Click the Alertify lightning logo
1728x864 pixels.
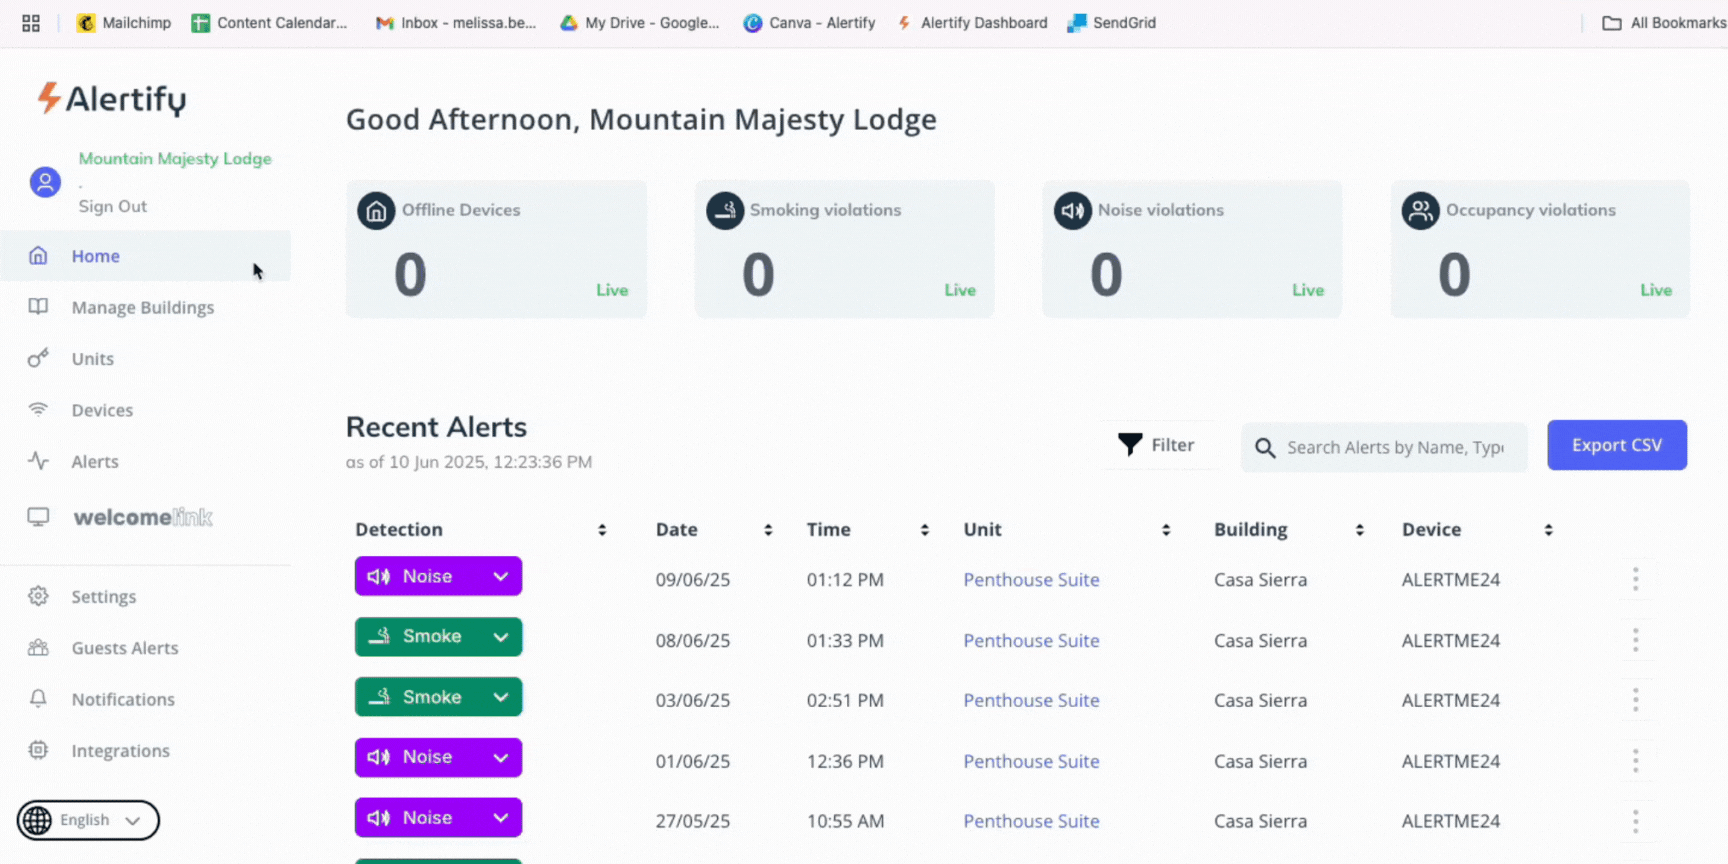click(48, 98)
